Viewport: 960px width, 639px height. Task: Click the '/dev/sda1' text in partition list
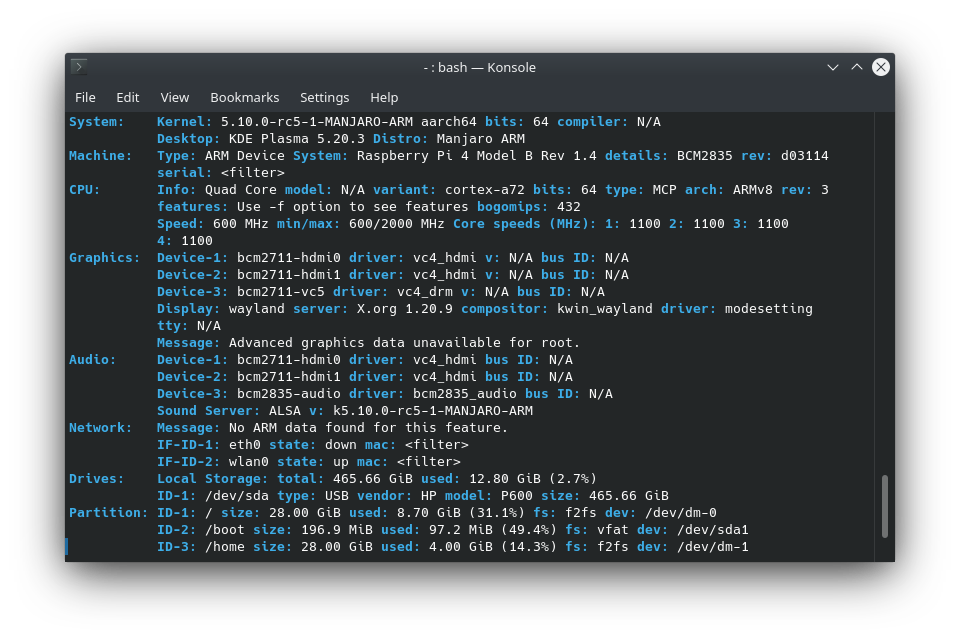pos(712,530)
